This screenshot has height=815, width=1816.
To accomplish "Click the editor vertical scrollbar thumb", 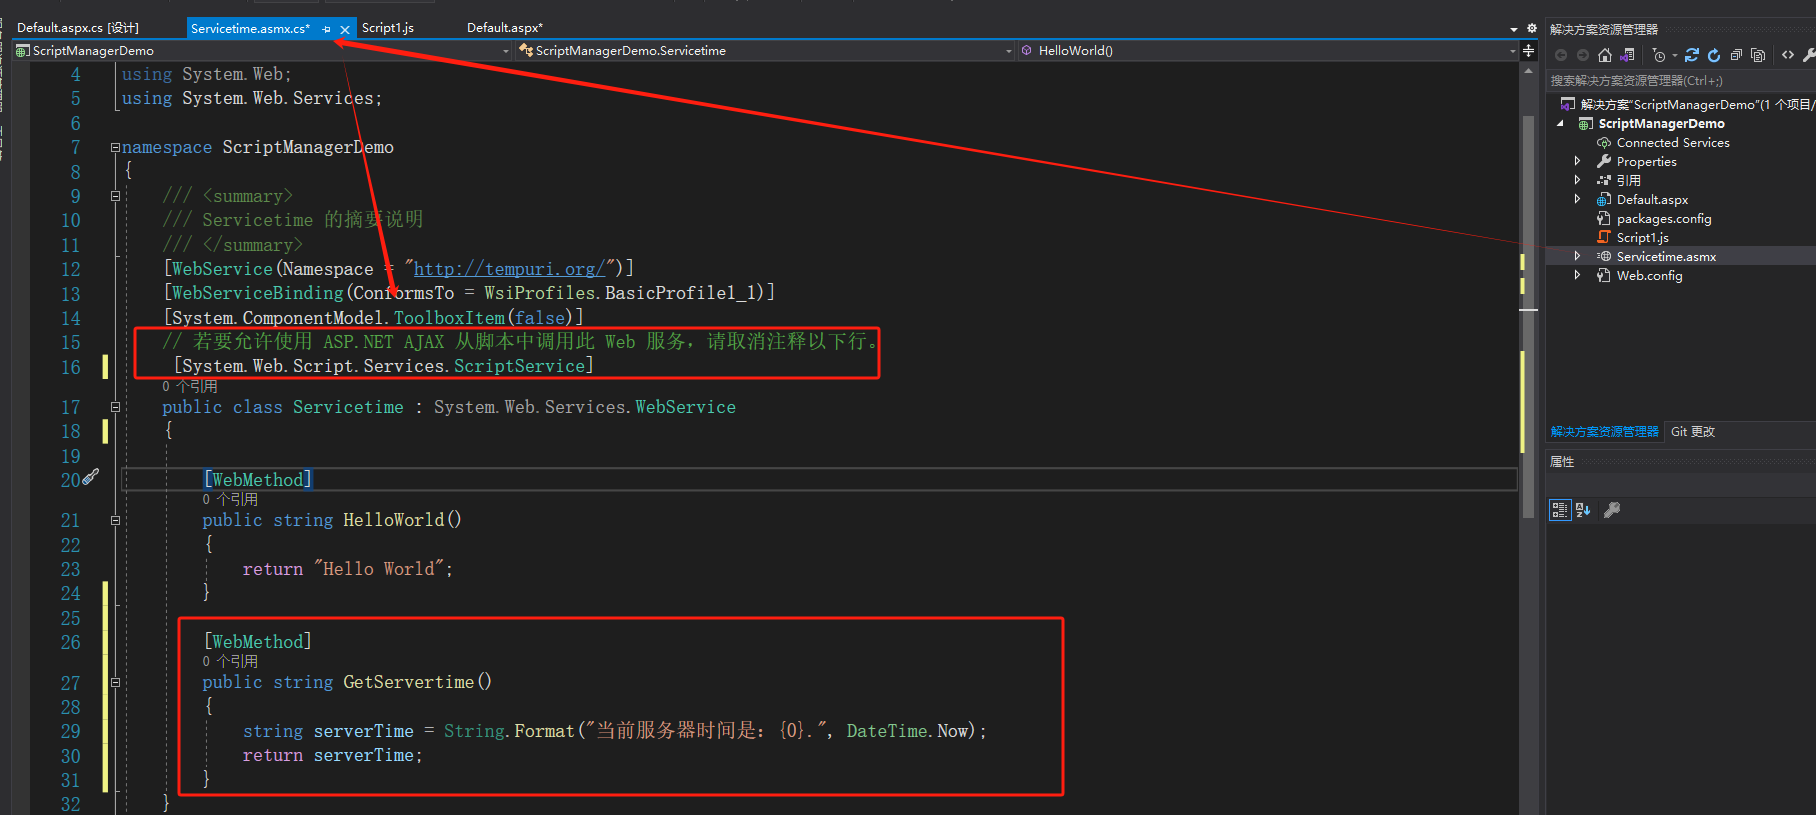I will [x=1528, y=315].
